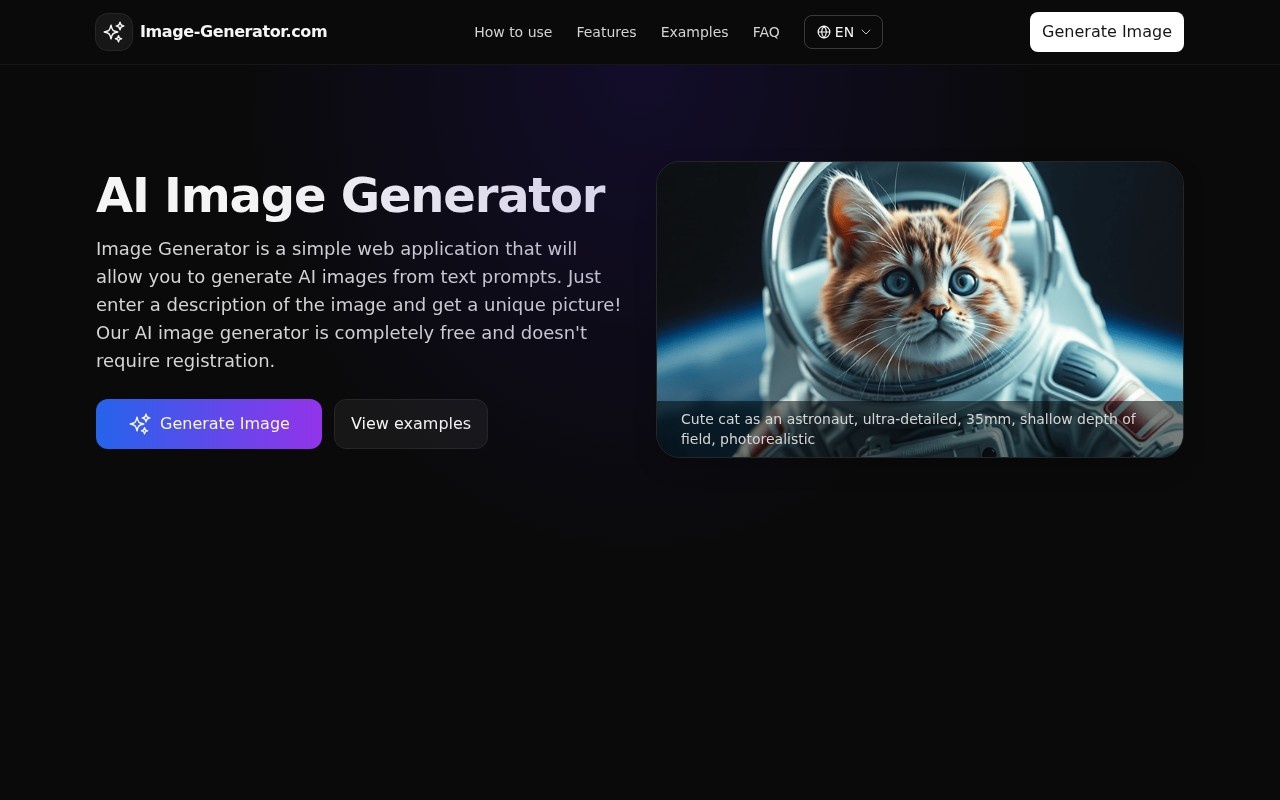
Task: Open the FAQ link
Action: (766, 32)
